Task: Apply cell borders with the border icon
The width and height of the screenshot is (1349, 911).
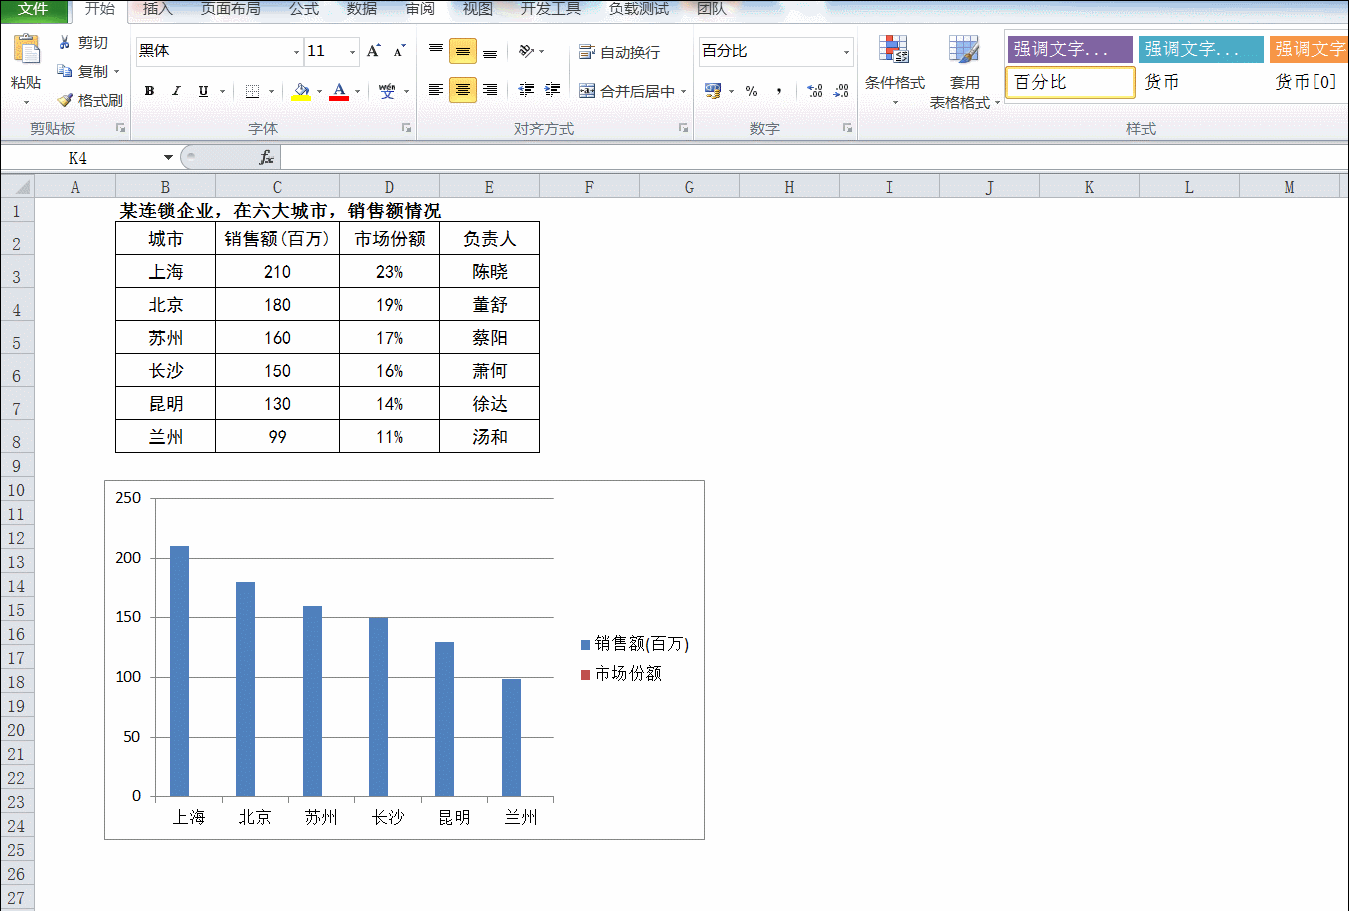Action: pyautogui.click(x=253, y=91)
